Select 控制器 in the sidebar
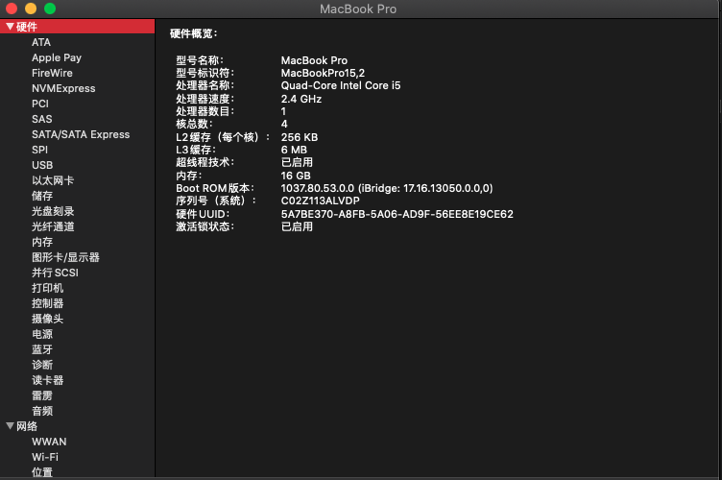Viewport: 722px width, 480px height. click(47, 303)
